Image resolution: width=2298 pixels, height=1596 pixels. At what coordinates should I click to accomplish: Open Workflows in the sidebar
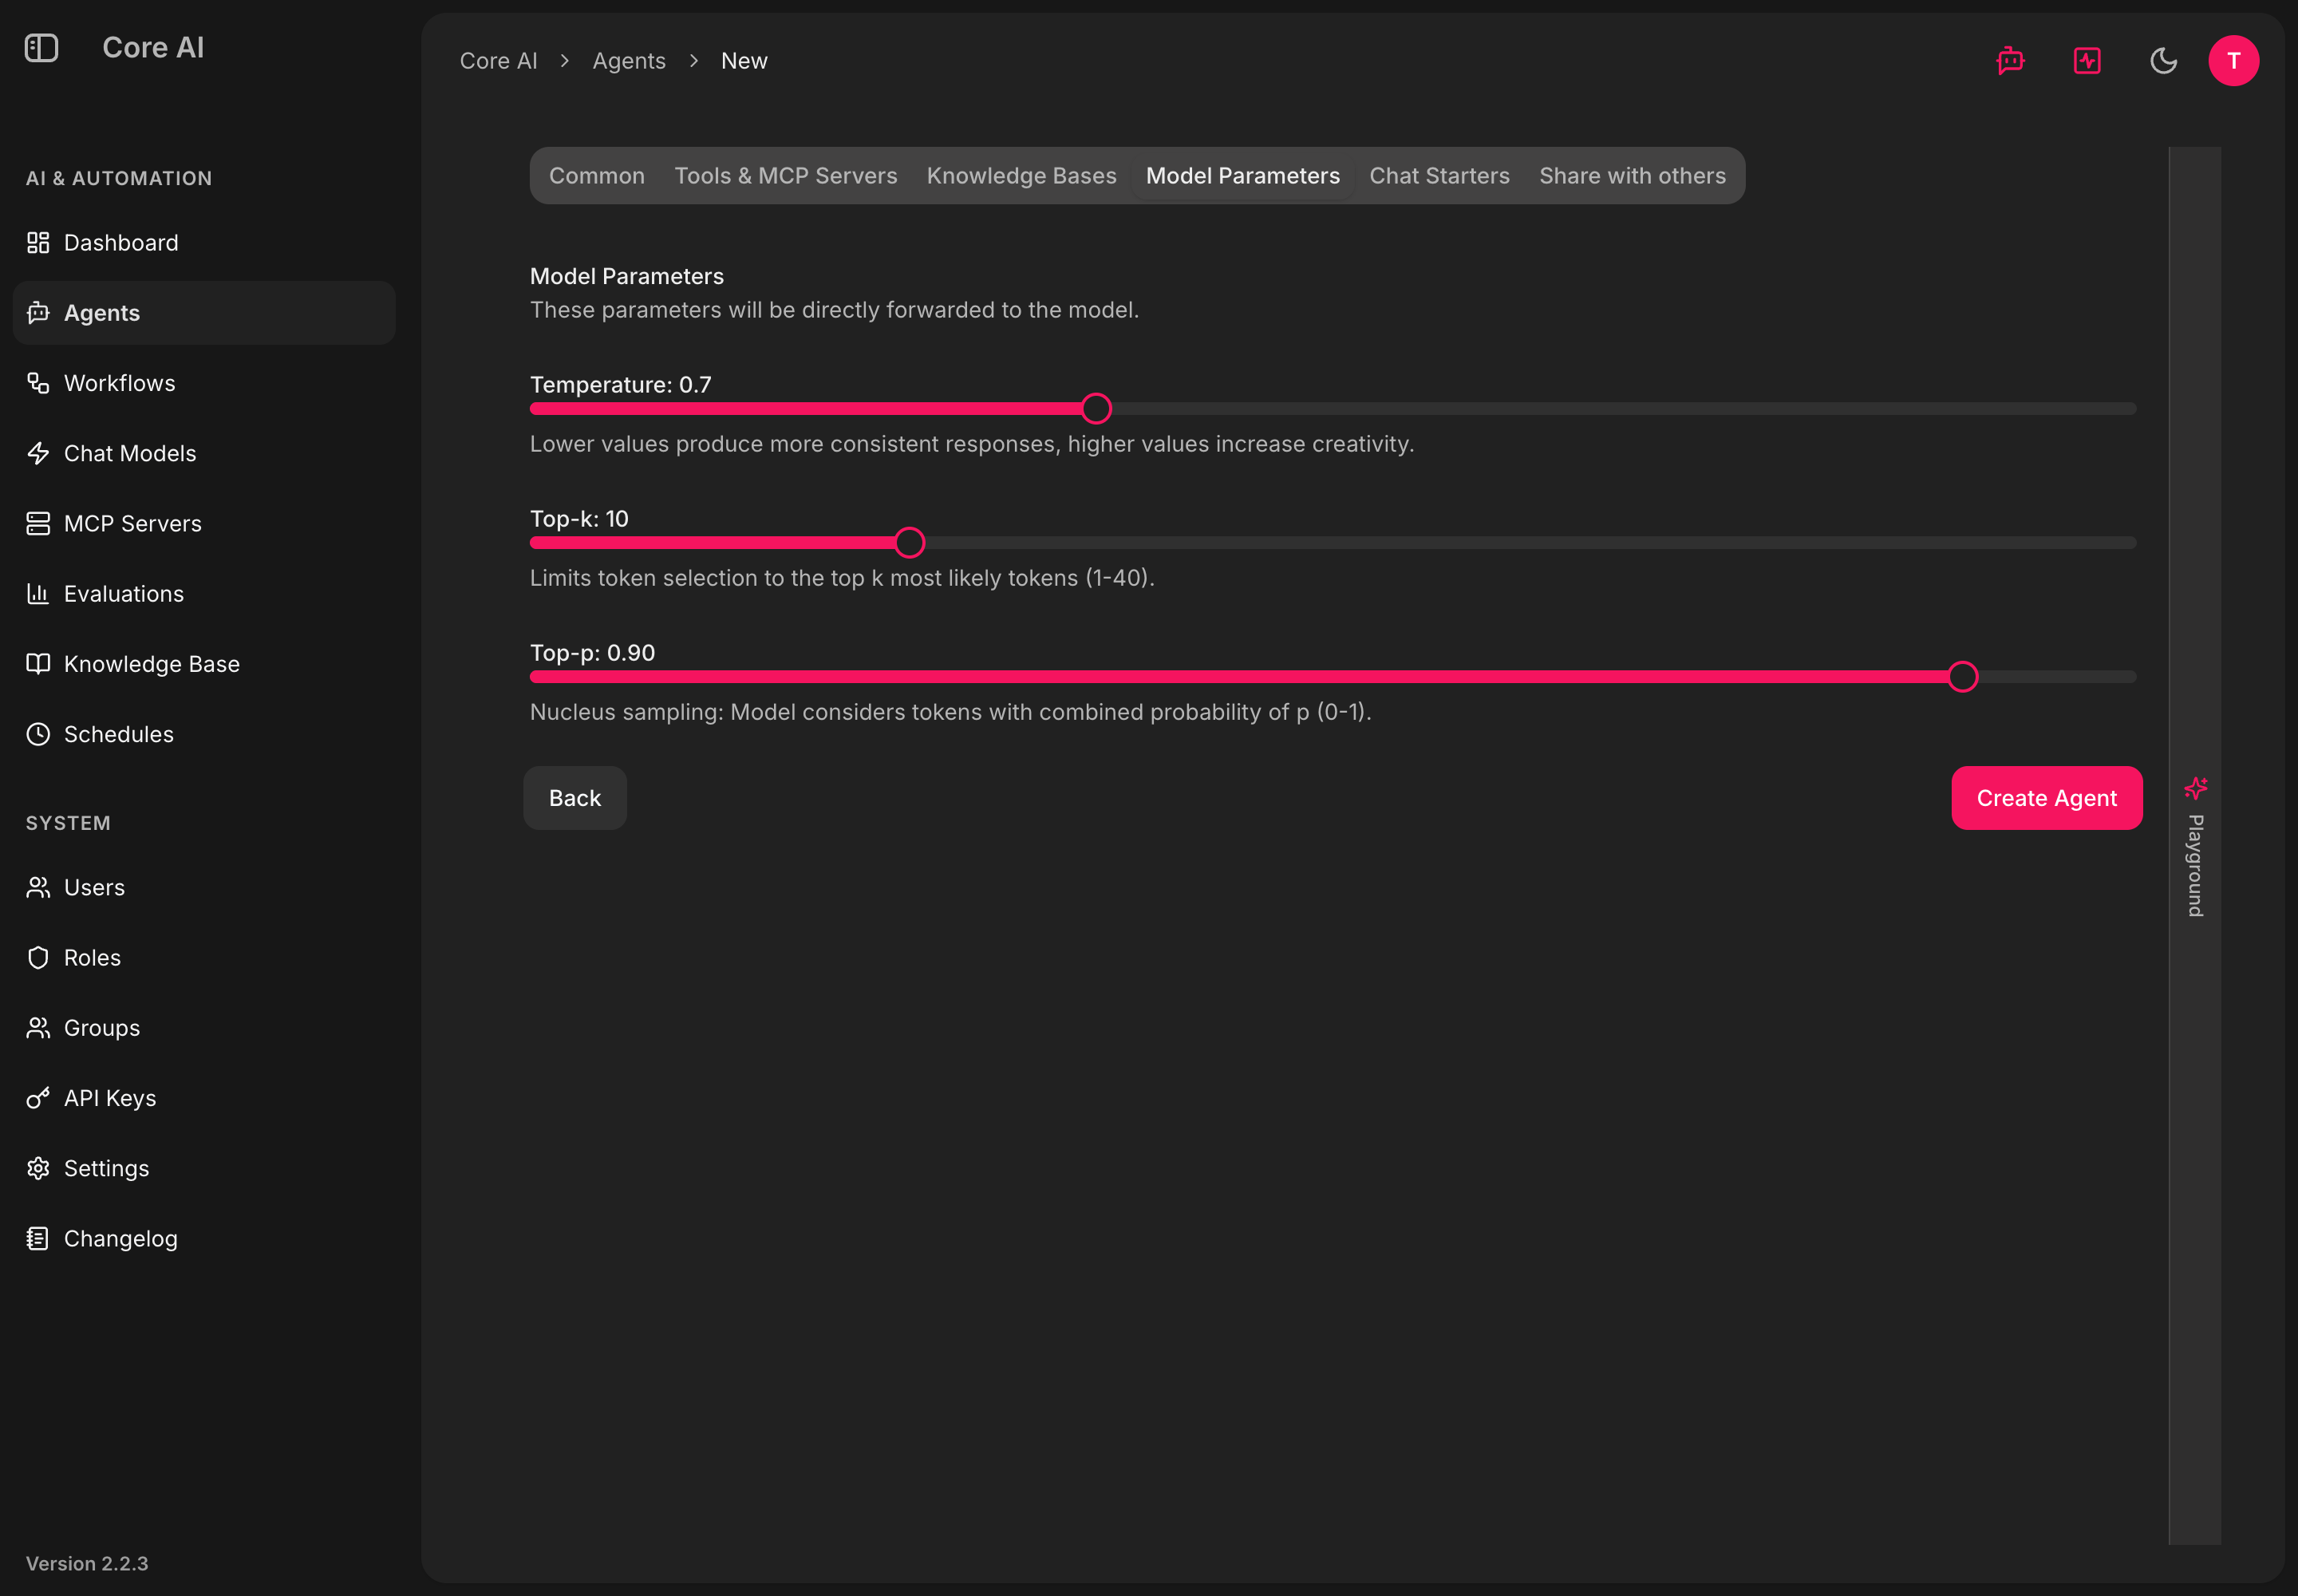point(204,383)
